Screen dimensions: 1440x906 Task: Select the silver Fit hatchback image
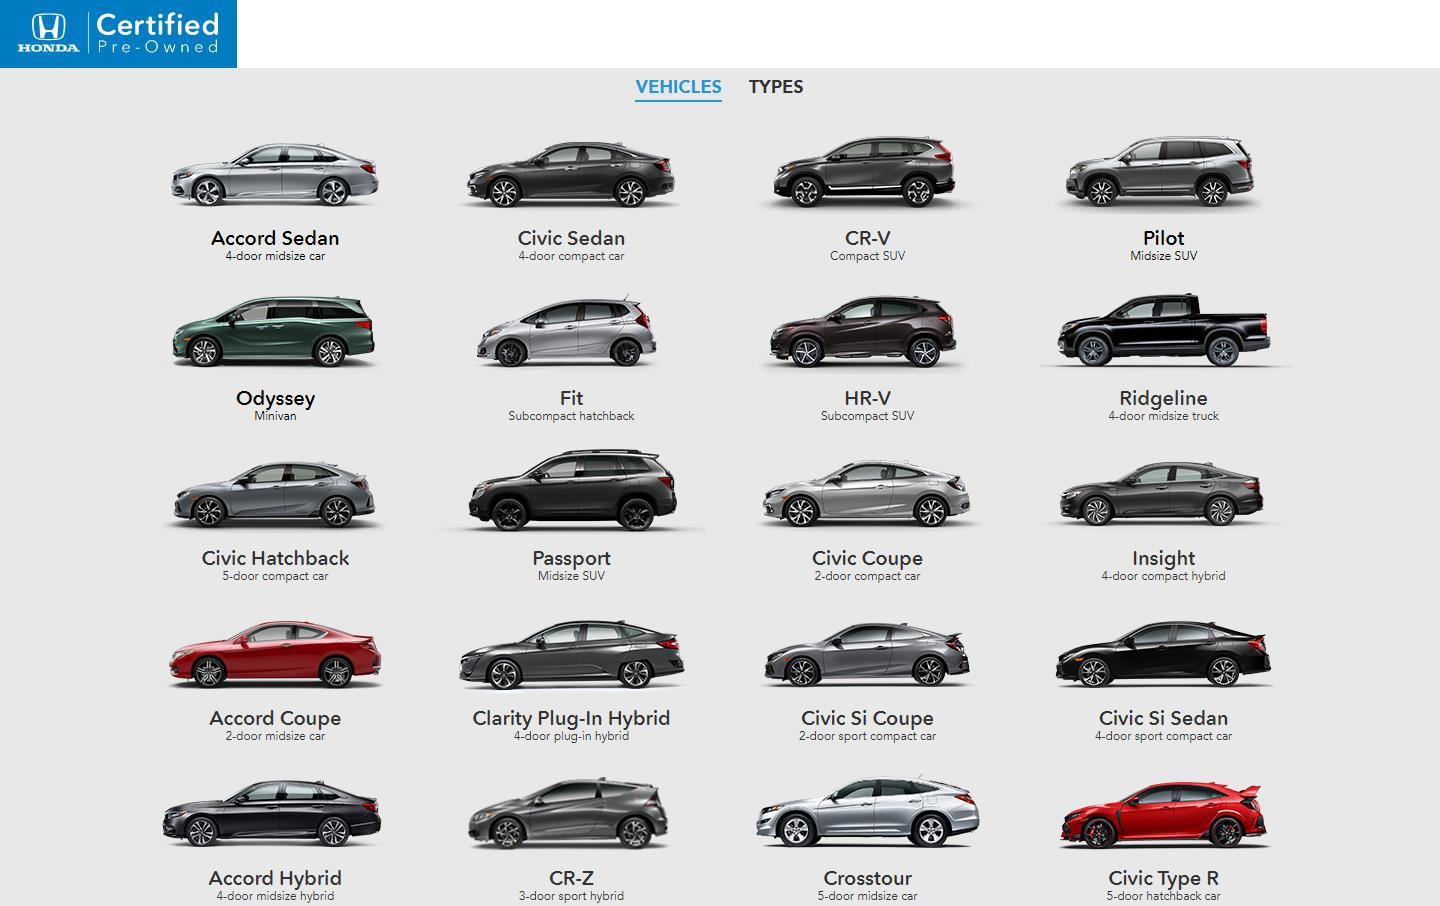pyautogui.click(x=567, y=332)
